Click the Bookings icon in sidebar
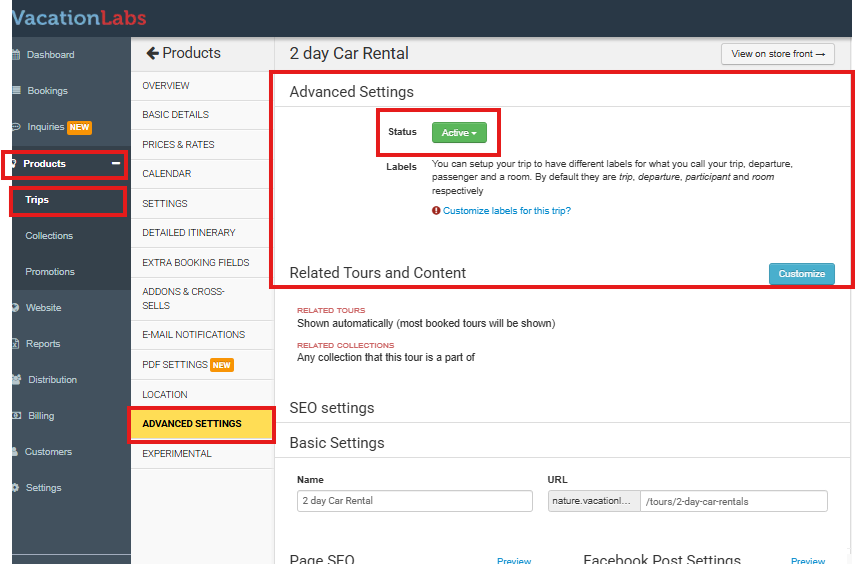This screenshot has height=564, width=855. point(15,91)
